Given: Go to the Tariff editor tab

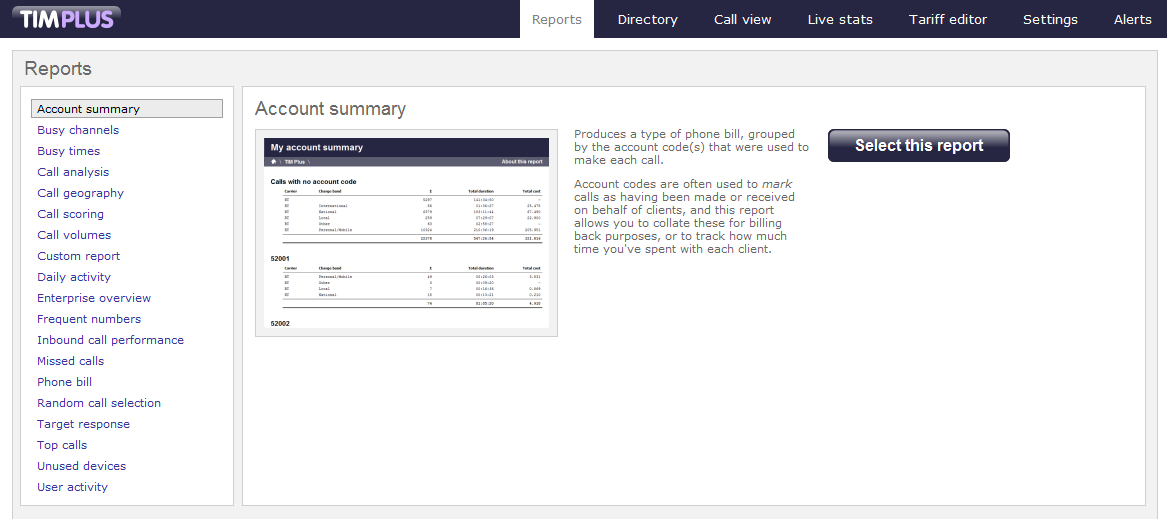Looking at the screenshot, I should pyautogui.click(x=947, y=19).
